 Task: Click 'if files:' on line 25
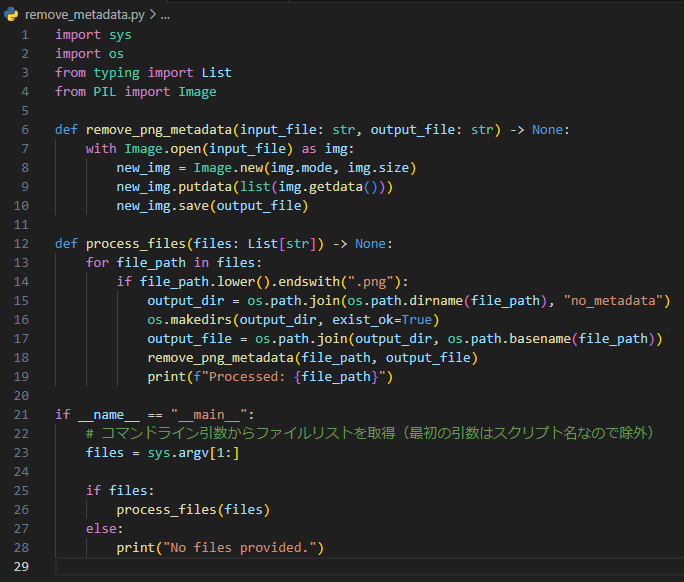coord(120,491)
